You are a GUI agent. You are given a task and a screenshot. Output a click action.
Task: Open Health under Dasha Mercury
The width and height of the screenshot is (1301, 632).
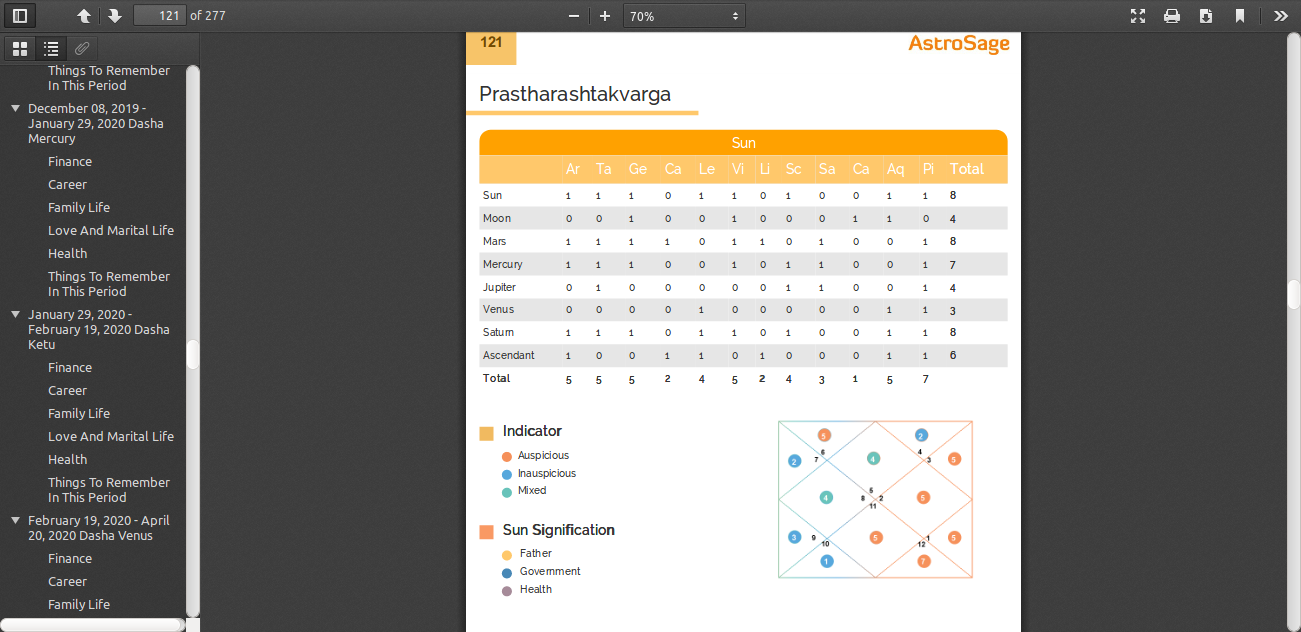pos(67,253)
